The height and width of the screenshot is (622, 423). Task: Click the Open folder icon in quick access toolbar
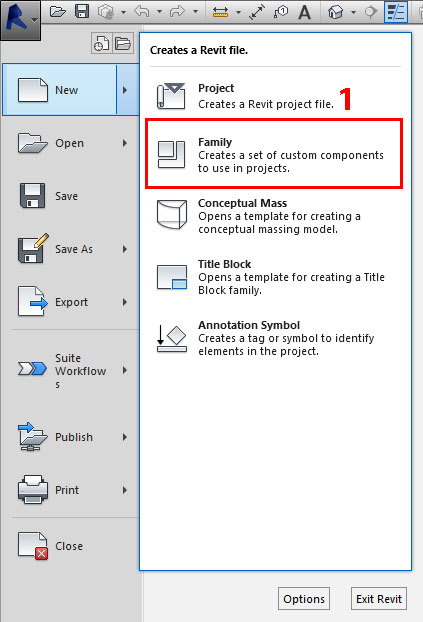click(58, 12)
